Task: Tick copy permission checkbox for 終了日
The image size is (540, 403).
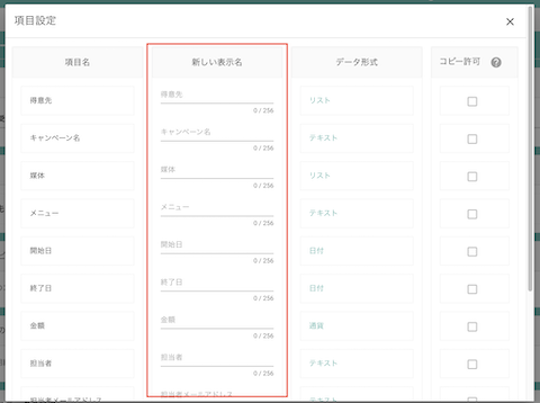Action: pyautogui.click(x=472, y=289)
